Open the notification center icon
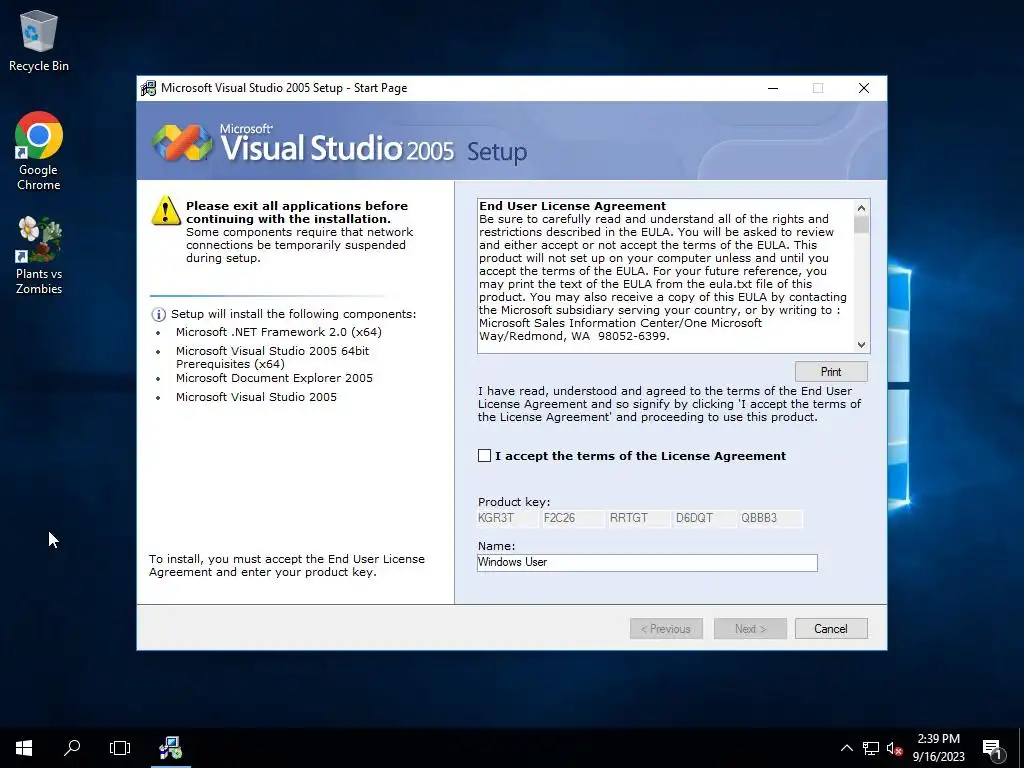 click(x=993, y=748)
